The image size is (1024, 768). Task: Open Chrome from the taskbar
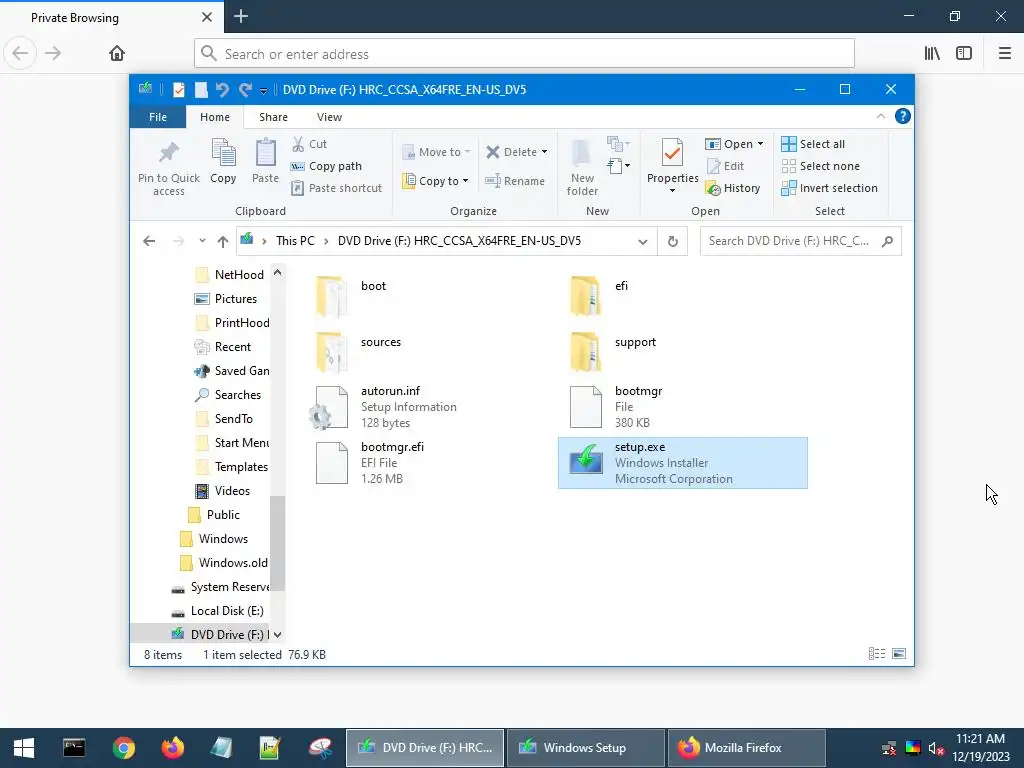click(123, 748)
